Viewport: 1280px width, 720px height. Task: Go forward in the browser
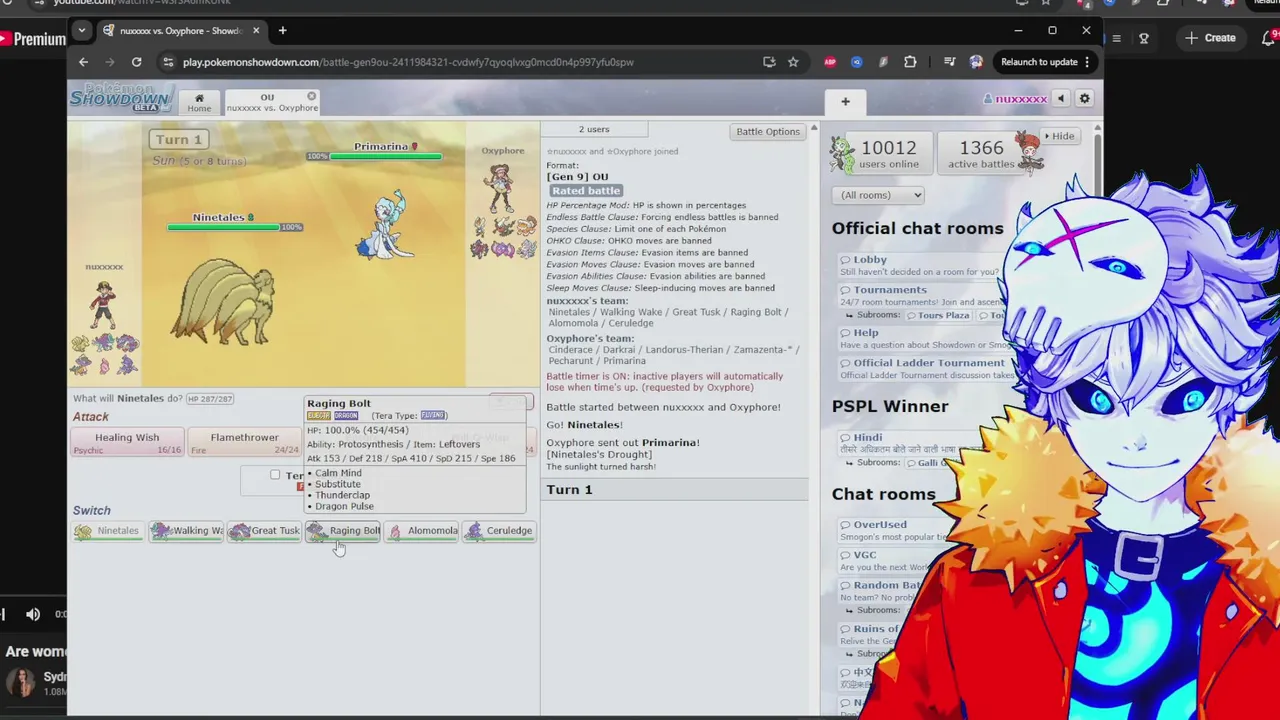coord(110,62)
